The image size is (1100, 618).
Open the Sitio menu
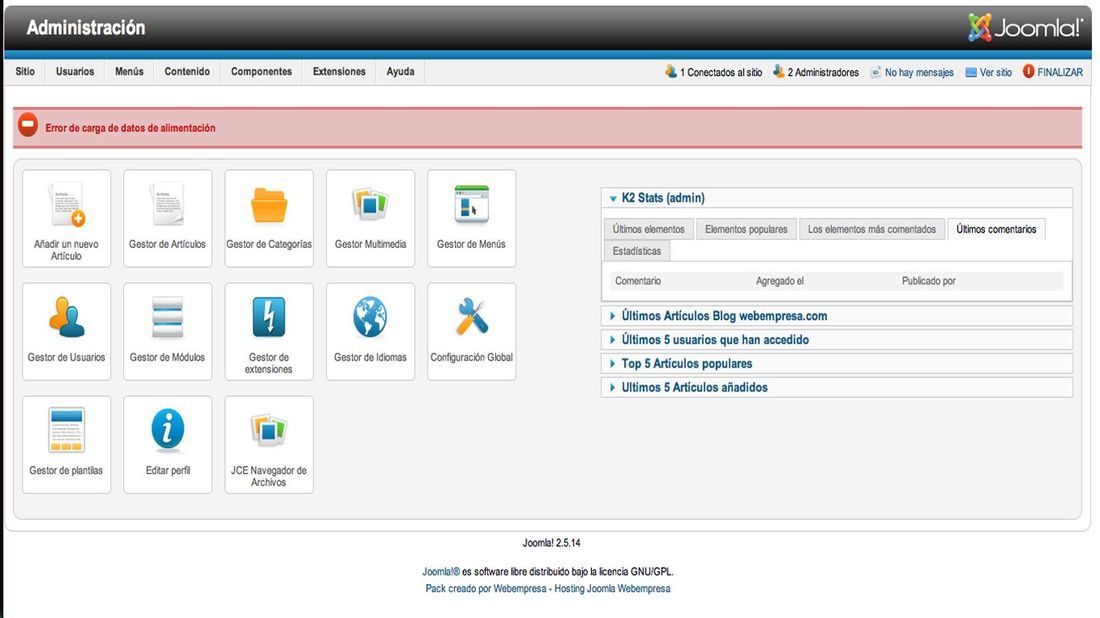click(25, 72)
